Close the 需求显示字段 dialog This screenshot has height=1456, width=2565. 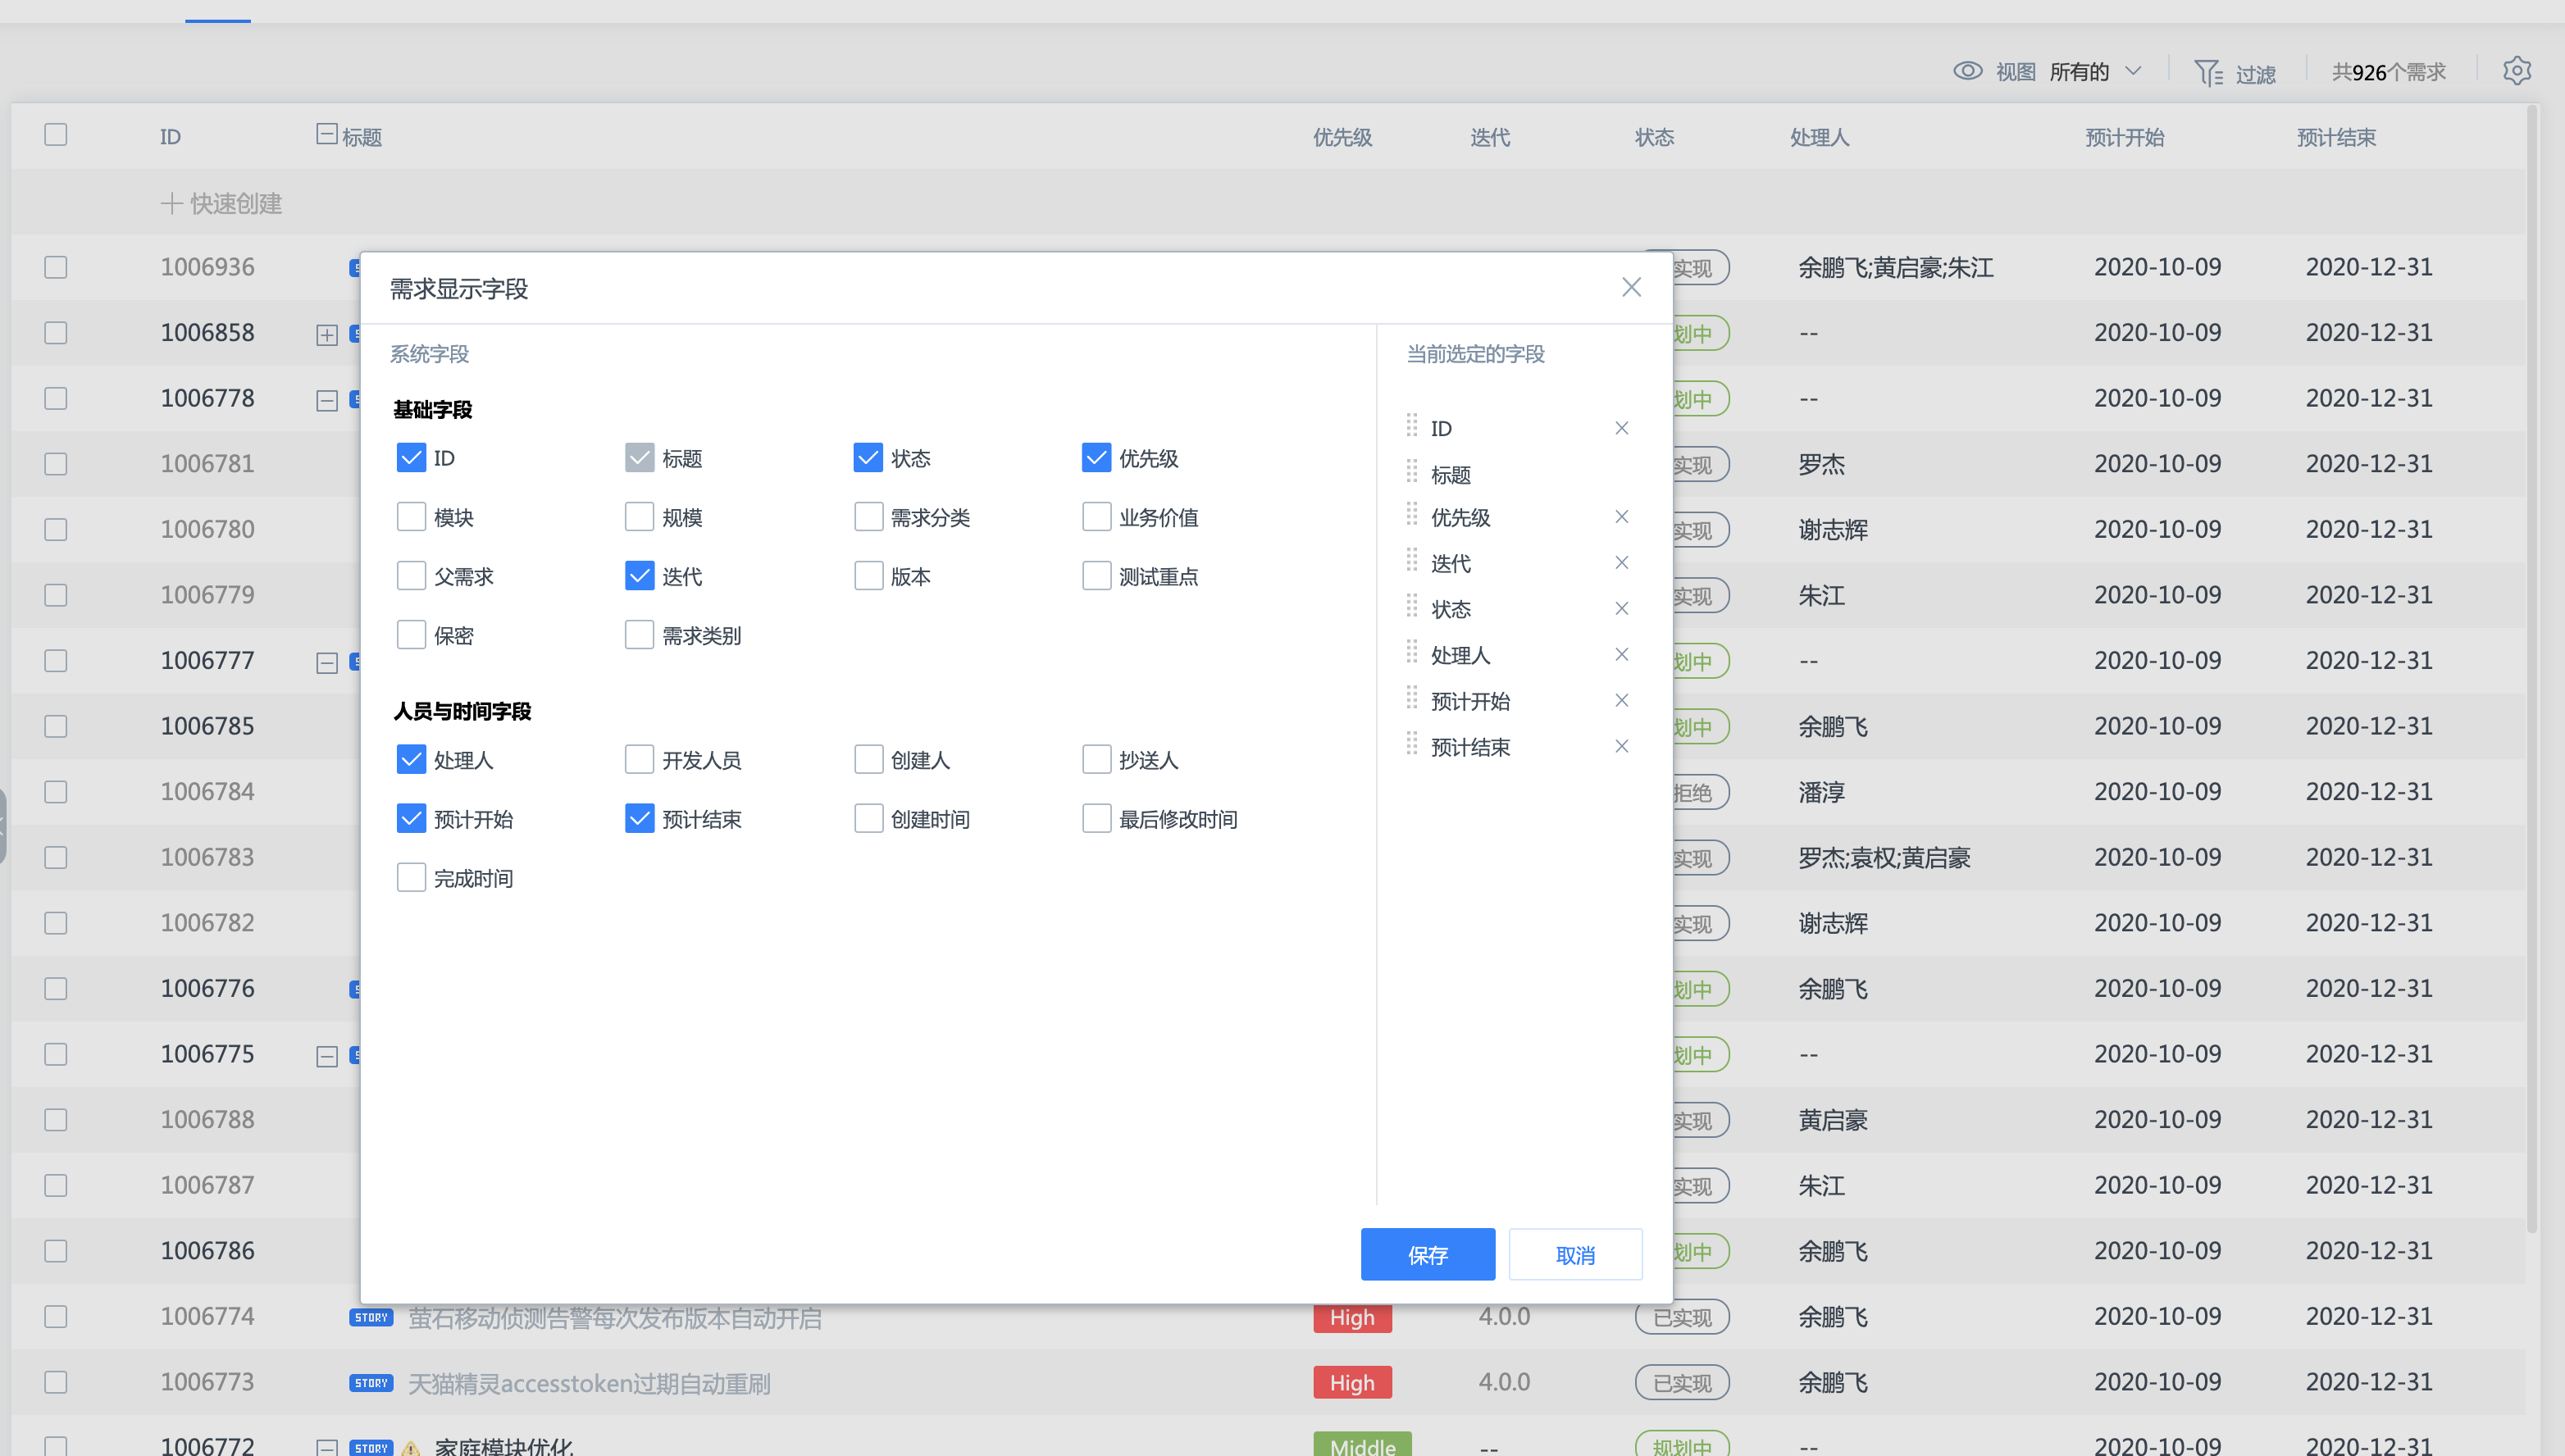click(1631, 288)
